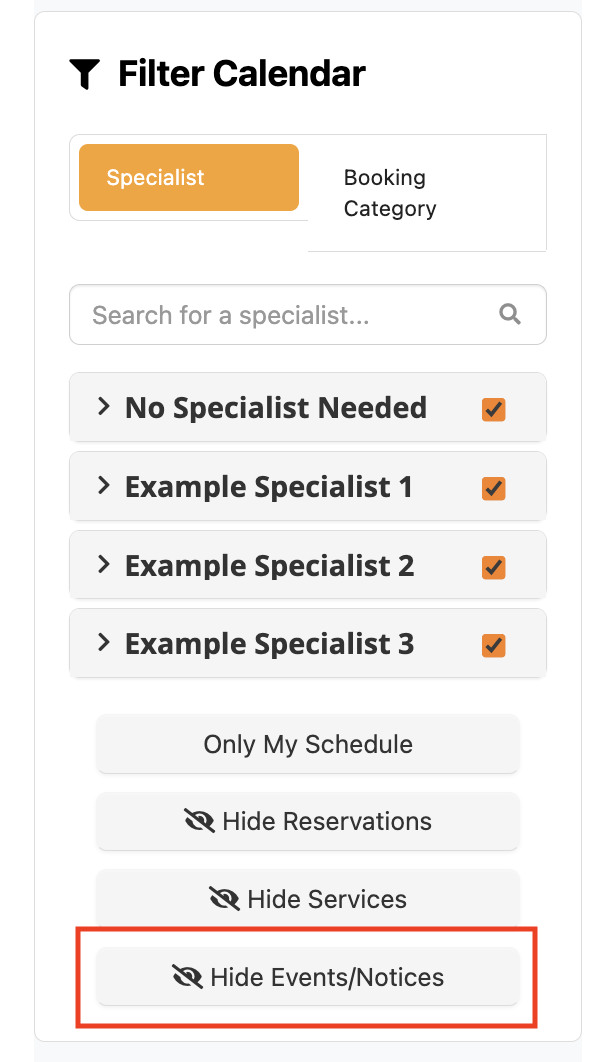Click the chevron icon beside Example Specialist 2
The image size is (614, 1062).
104,564
